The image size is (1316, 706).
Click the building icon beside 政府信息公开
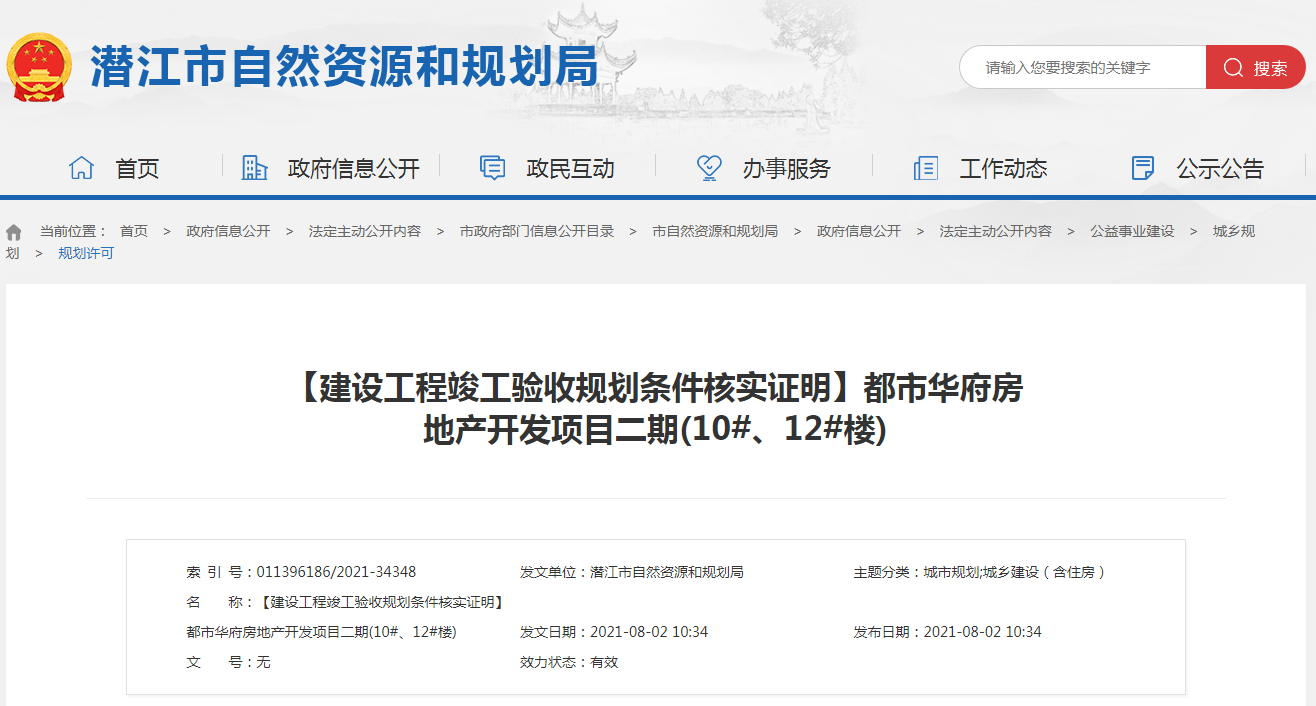[255, 168]
